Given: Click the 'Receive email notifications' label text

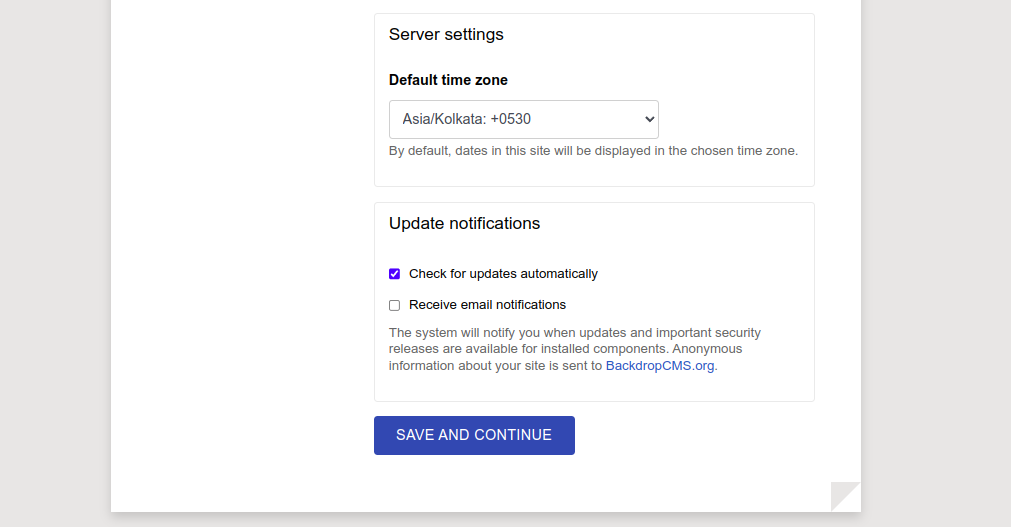Looking at the screenshot, I should point(487,305).
